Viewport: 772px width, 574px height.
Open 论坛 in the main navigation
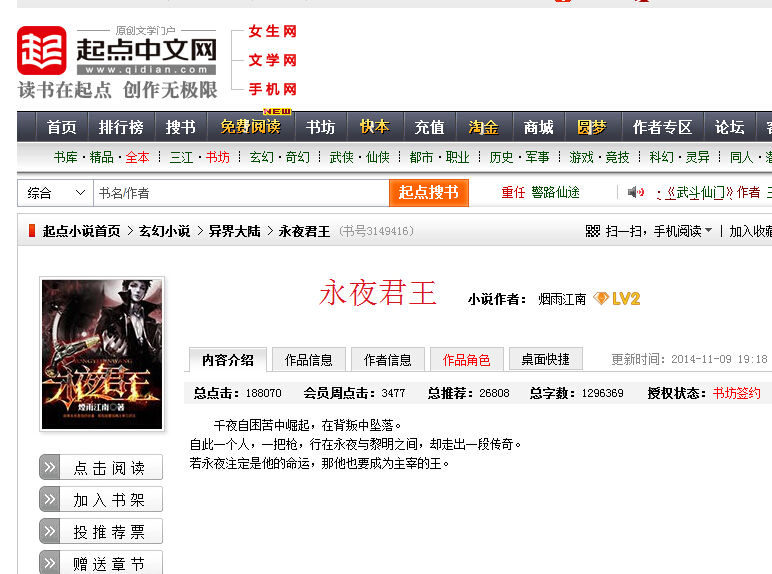coord(730,127)
